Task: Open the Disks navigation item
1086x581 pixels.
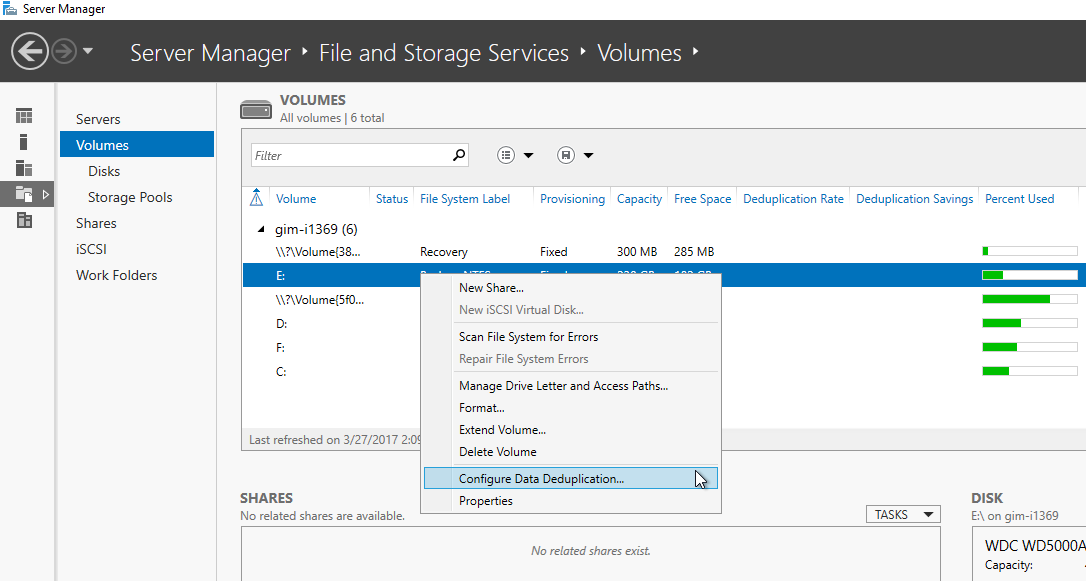Action: [x=104, y=171]
